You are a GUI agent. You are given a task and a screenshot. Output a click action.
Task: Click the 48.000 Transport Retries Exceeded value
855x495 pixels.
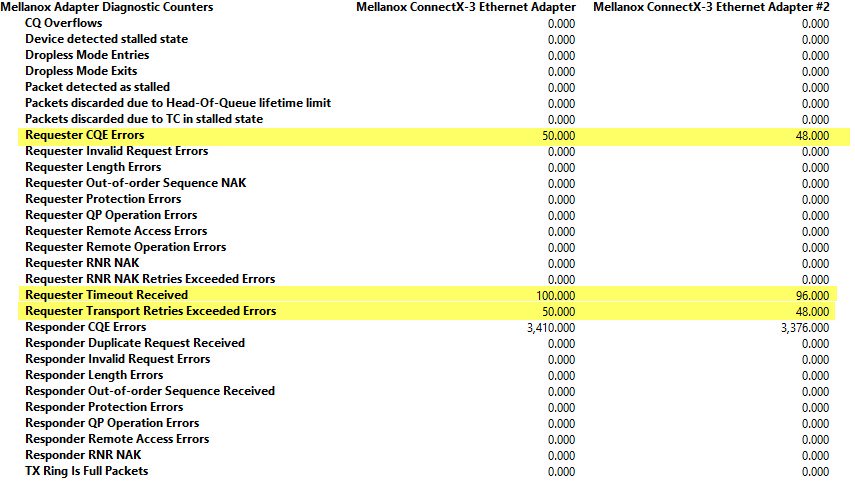812,312
